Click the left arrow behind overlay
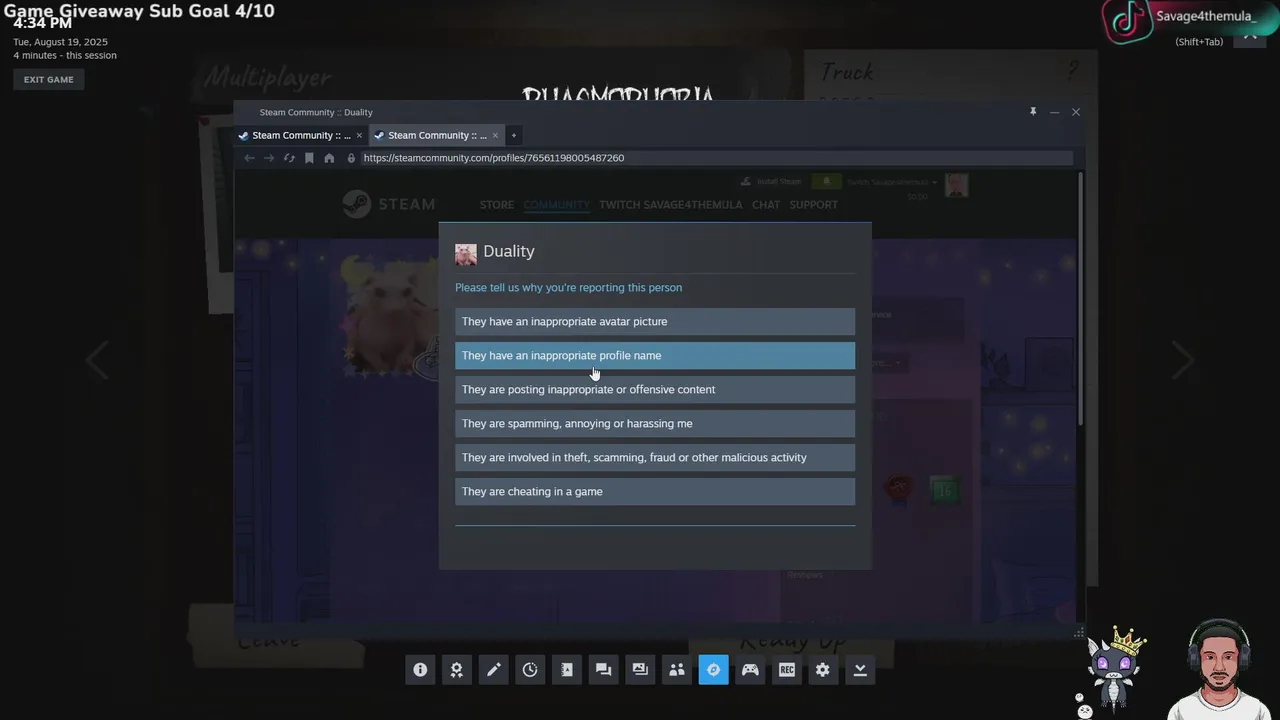 97,360
